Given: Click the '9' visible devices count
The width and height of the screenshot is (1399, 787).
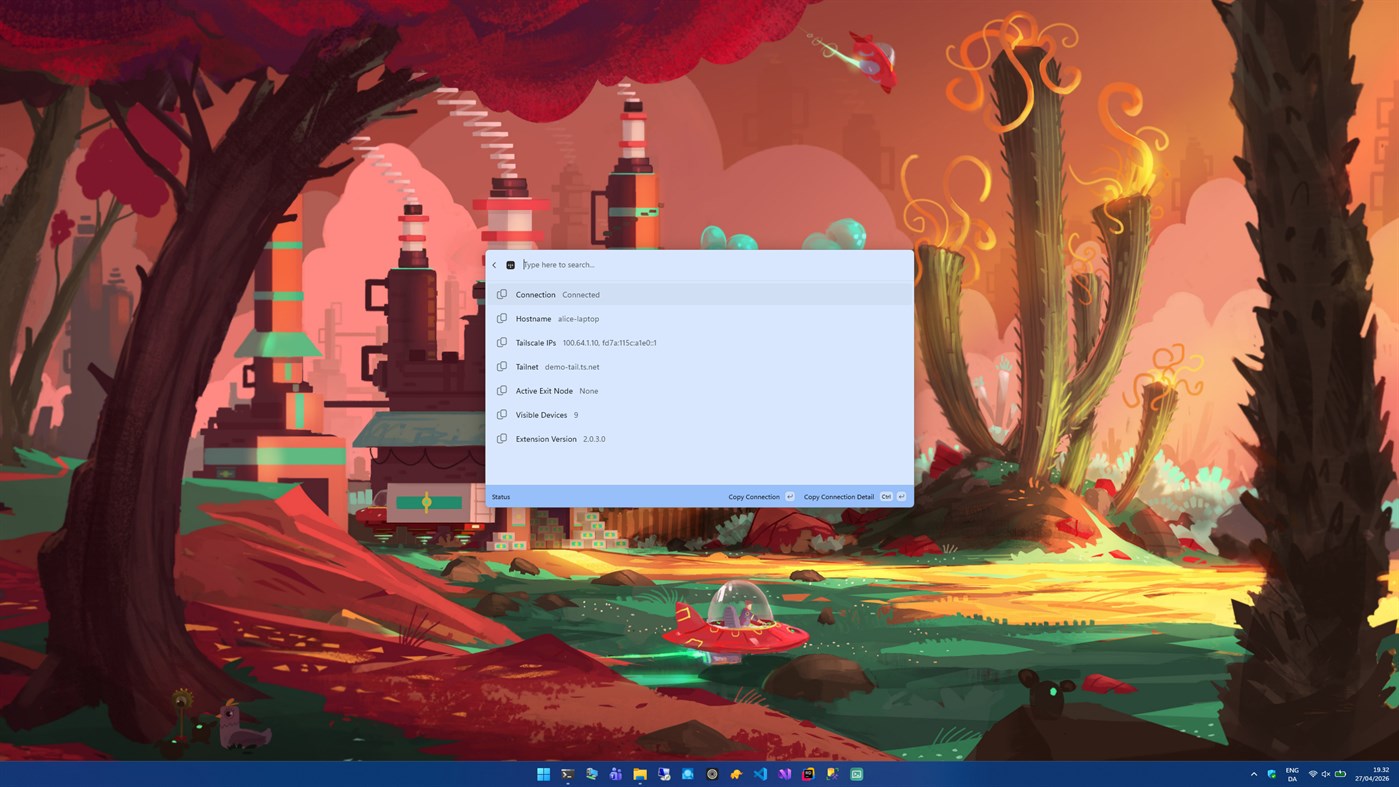Looking at the screenshot, I should tap(576, 415).
